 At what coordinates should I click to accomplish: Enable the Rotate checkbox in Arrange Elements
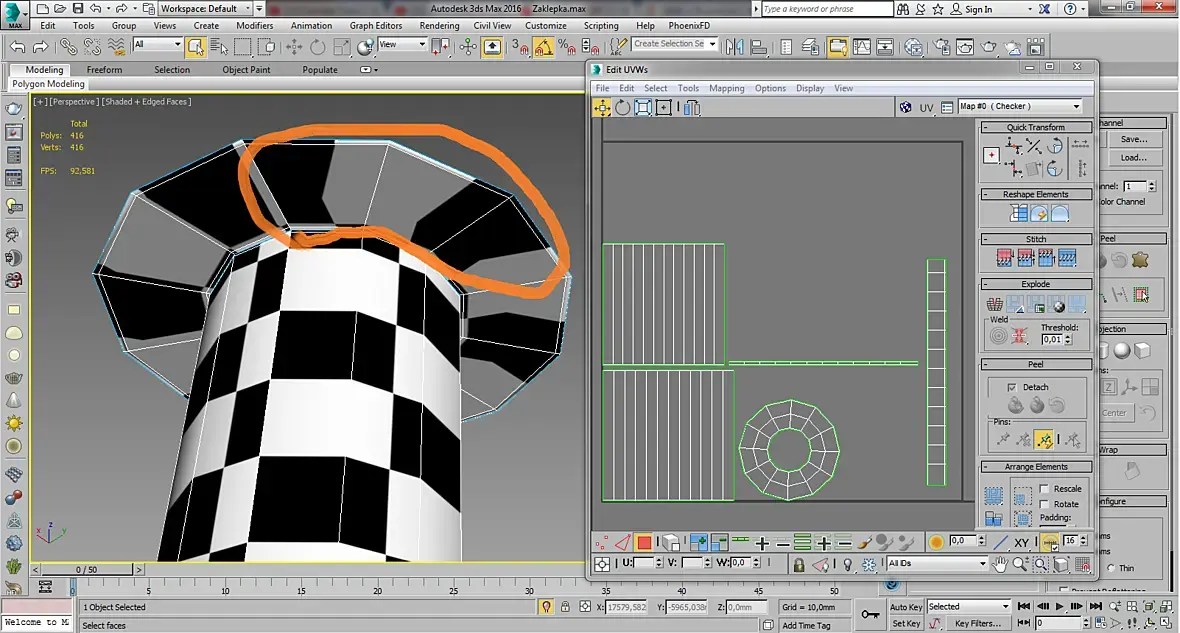[x=1045, y=504]
